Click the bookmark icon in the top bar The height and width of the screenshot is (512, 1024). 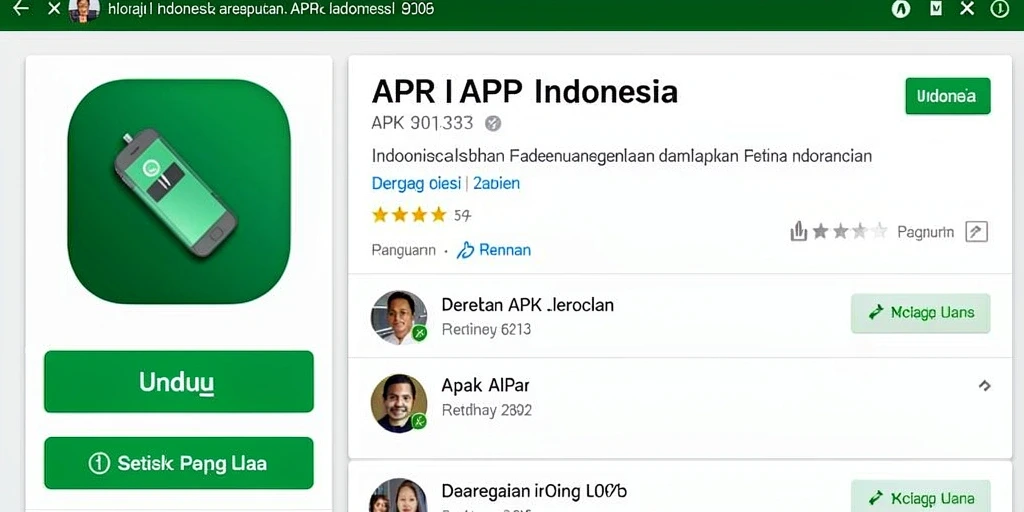(x=936, y=9)
